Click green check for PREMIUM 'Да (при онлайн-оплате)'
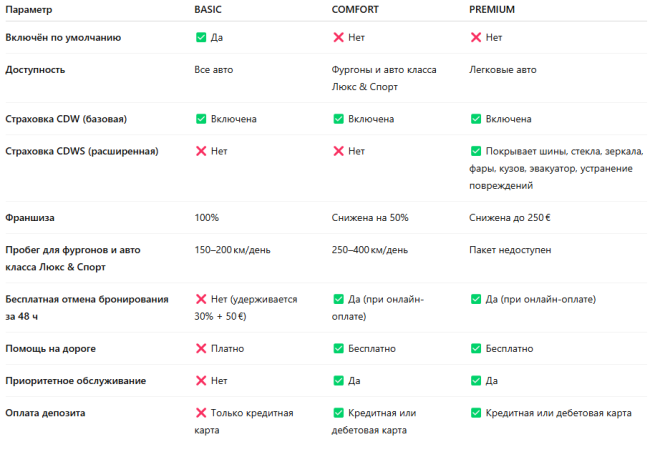650x457 pixels. pos(476,299)
